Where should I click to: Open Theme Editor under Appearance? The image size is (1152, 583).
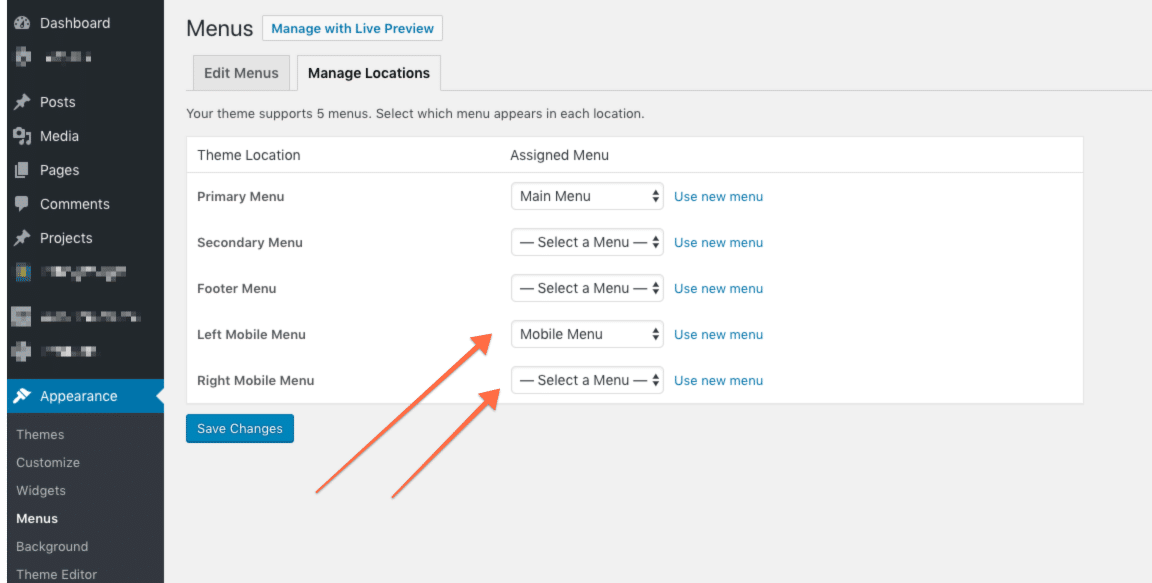point(57,574)
